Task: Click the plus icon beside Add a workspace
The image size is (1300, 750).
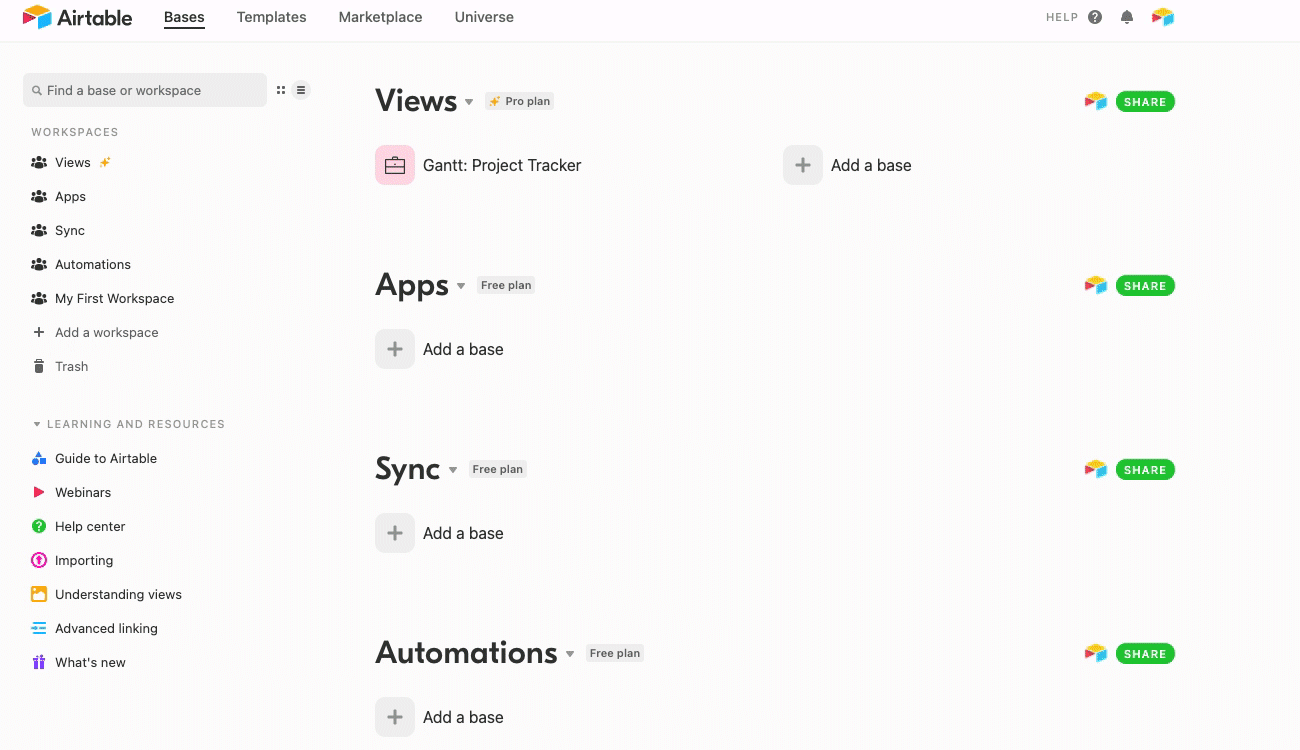Action: (x=39, y=332)
